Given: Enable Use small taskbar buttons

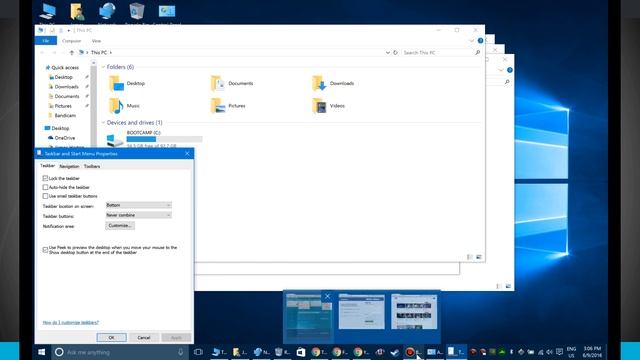Looking at the screenshot, I should point(45,196).
